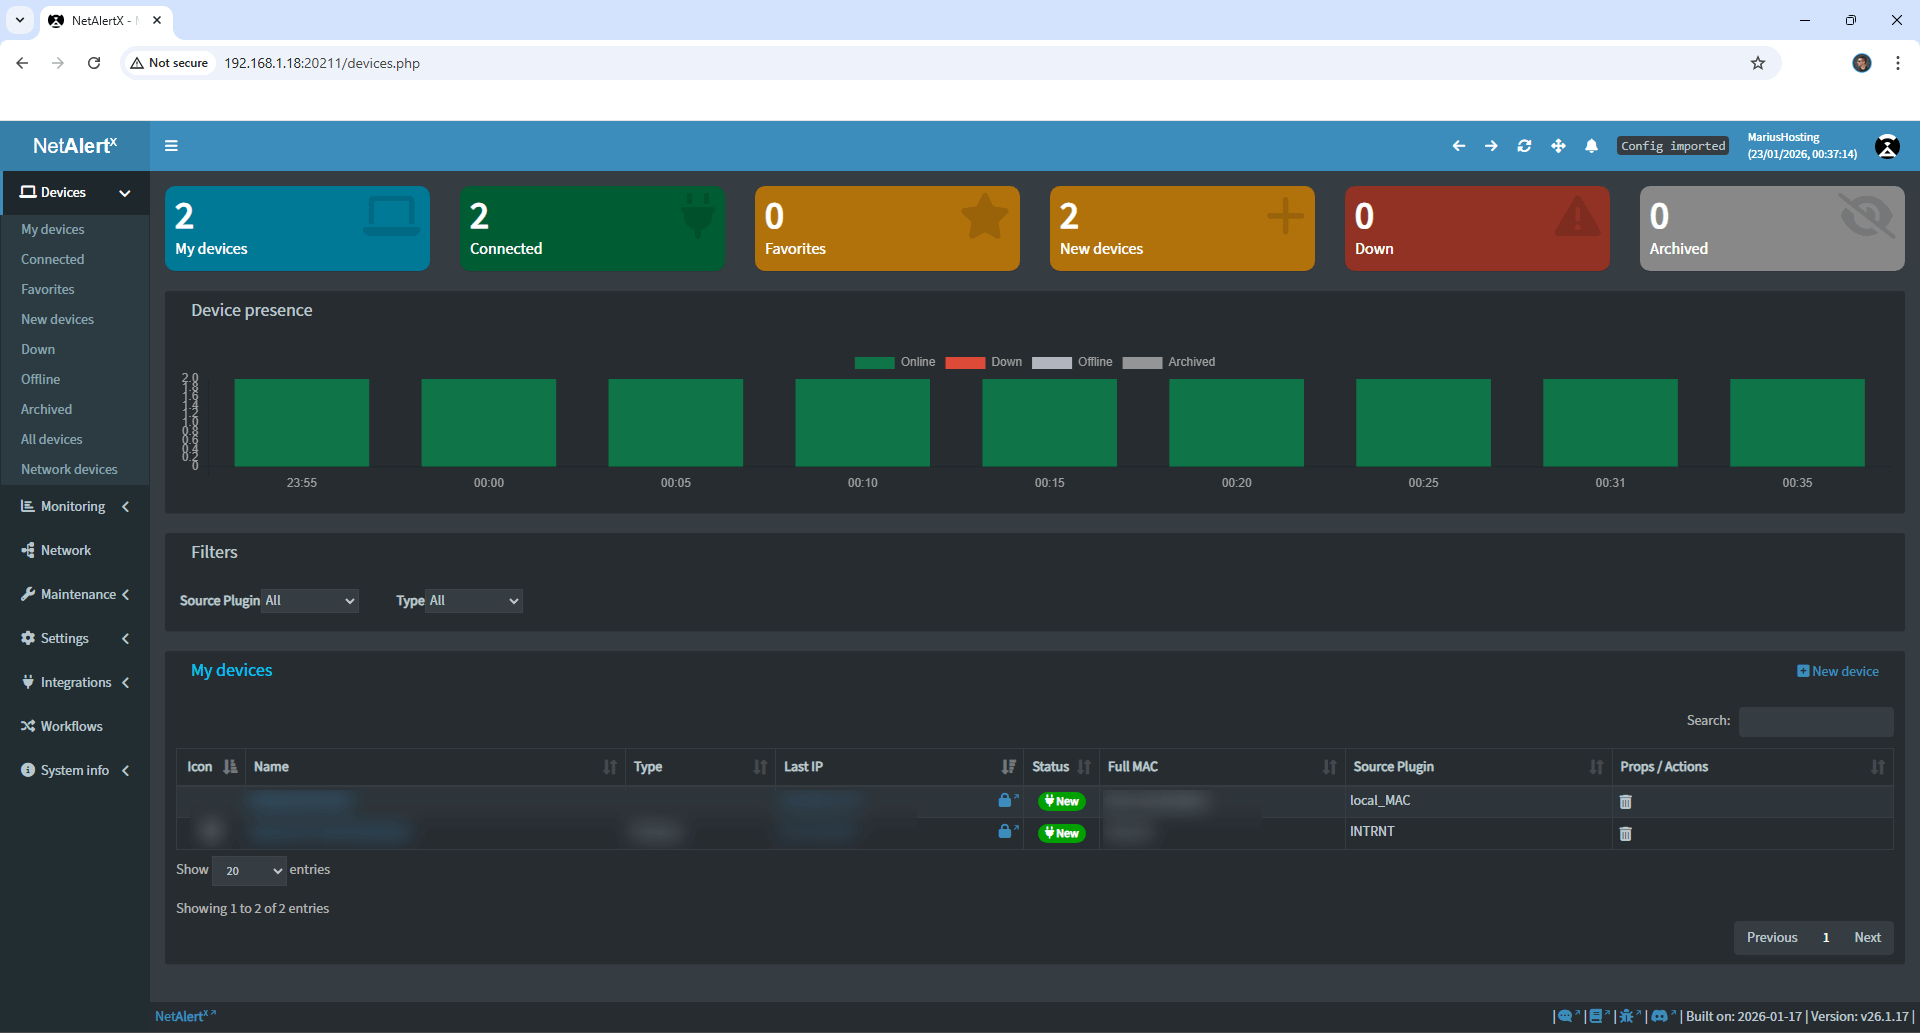
Task: Toggle sorting on the Status column
Action: 1085,767
